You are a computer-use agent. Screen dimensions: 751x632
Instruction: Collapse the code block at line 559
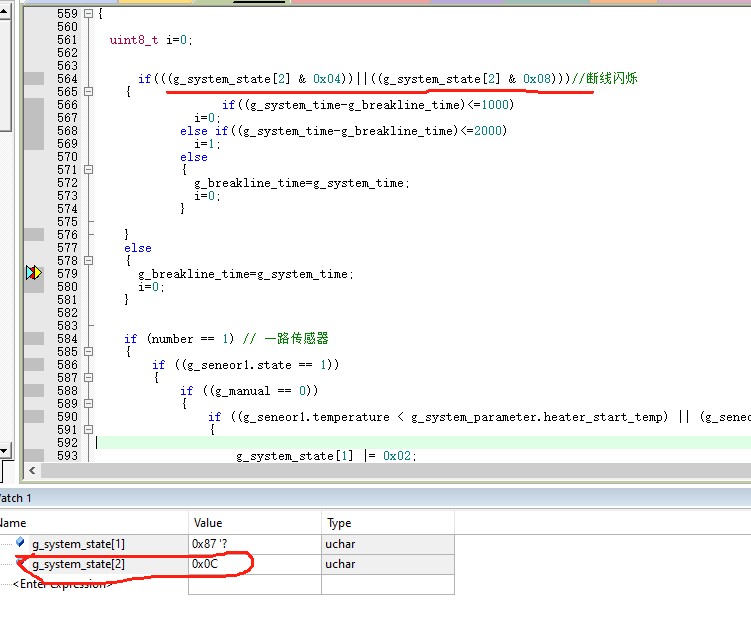click(x=88, y=14)
